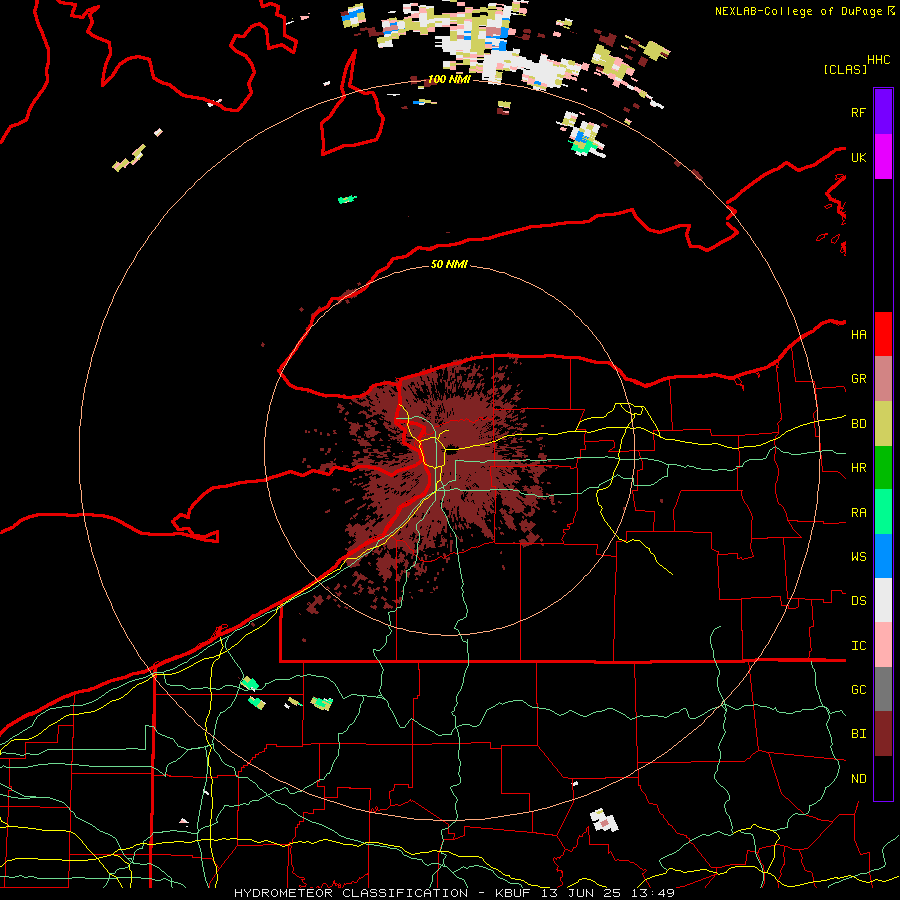Click the WS blue legend swatch

[883, 556]
